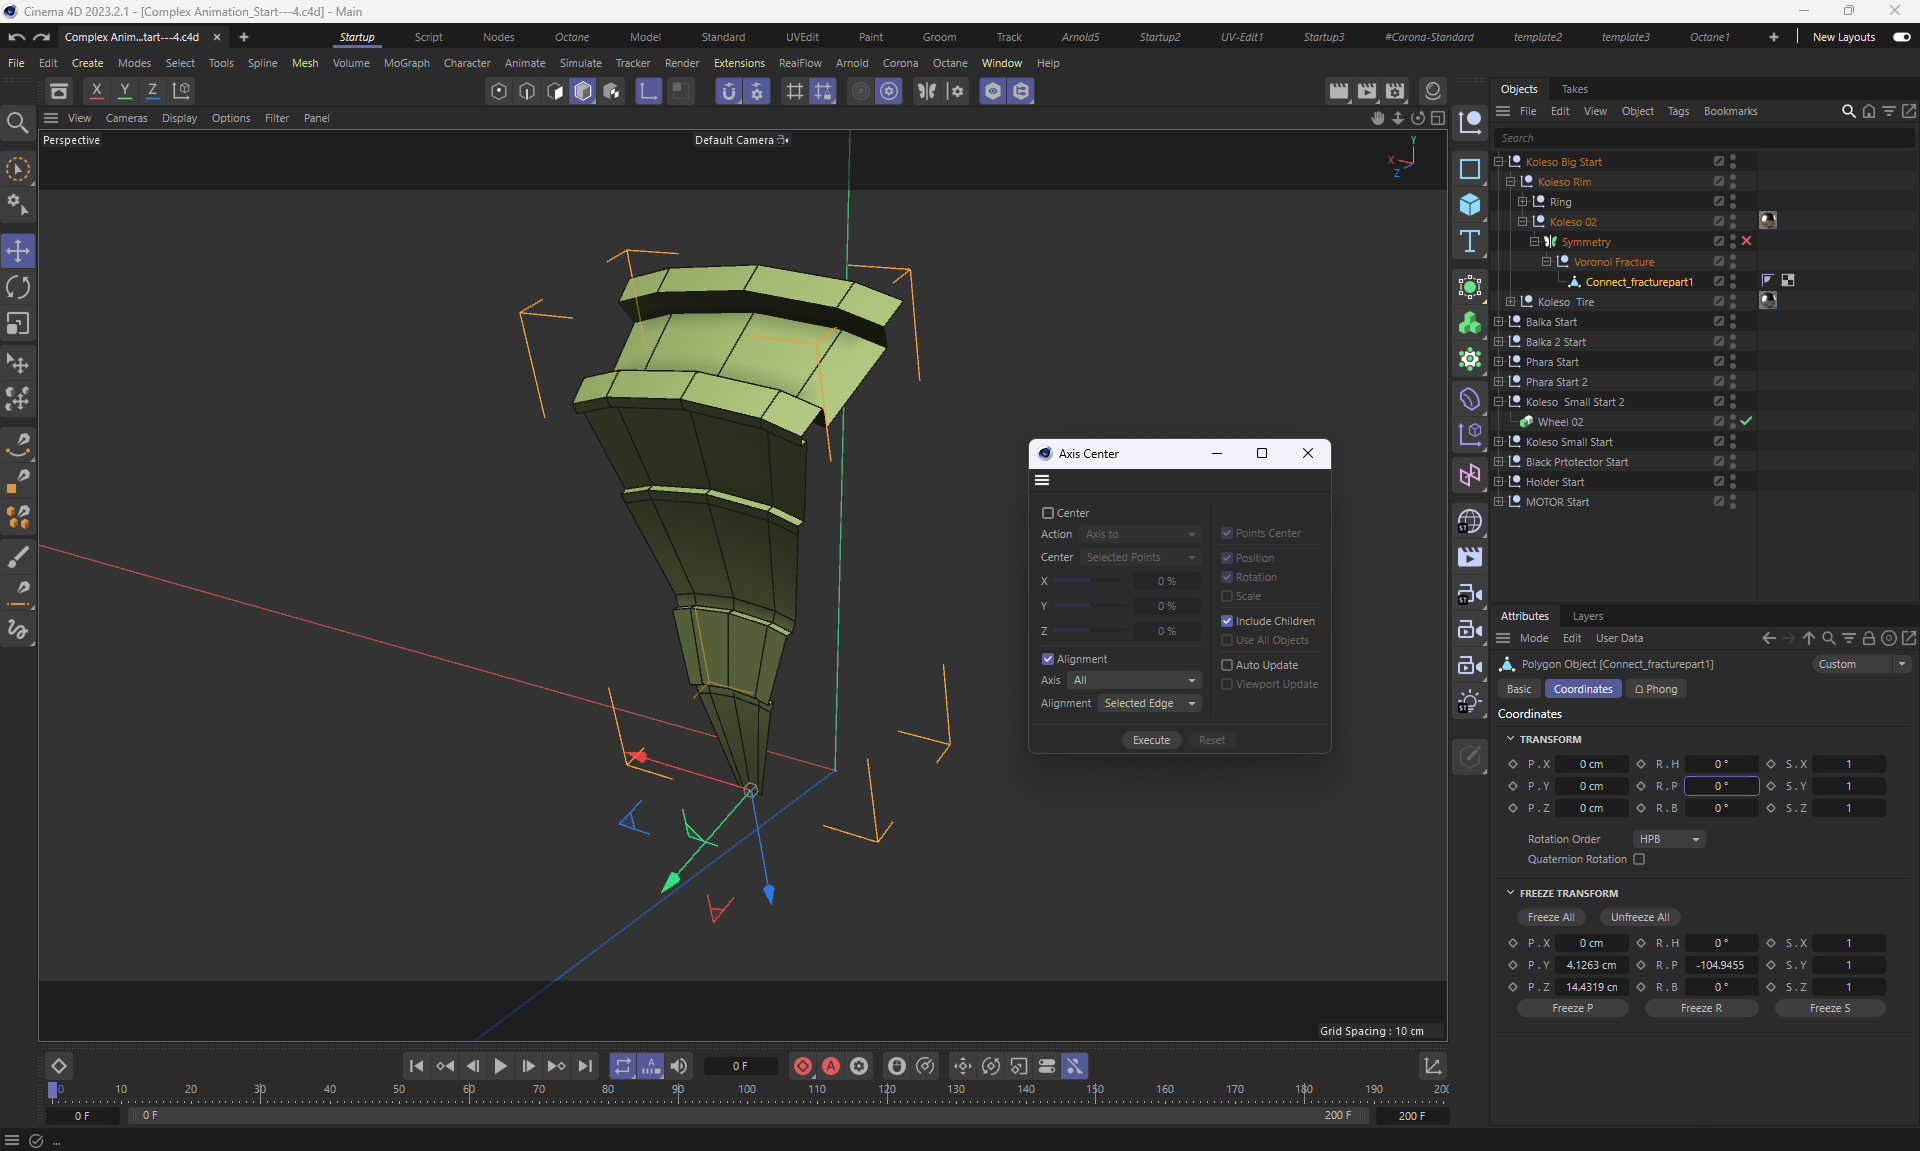Viewport: 1920px width, 1151px height.
Task: Click the Cube primitive icon
Action: tap(1469, 204)
